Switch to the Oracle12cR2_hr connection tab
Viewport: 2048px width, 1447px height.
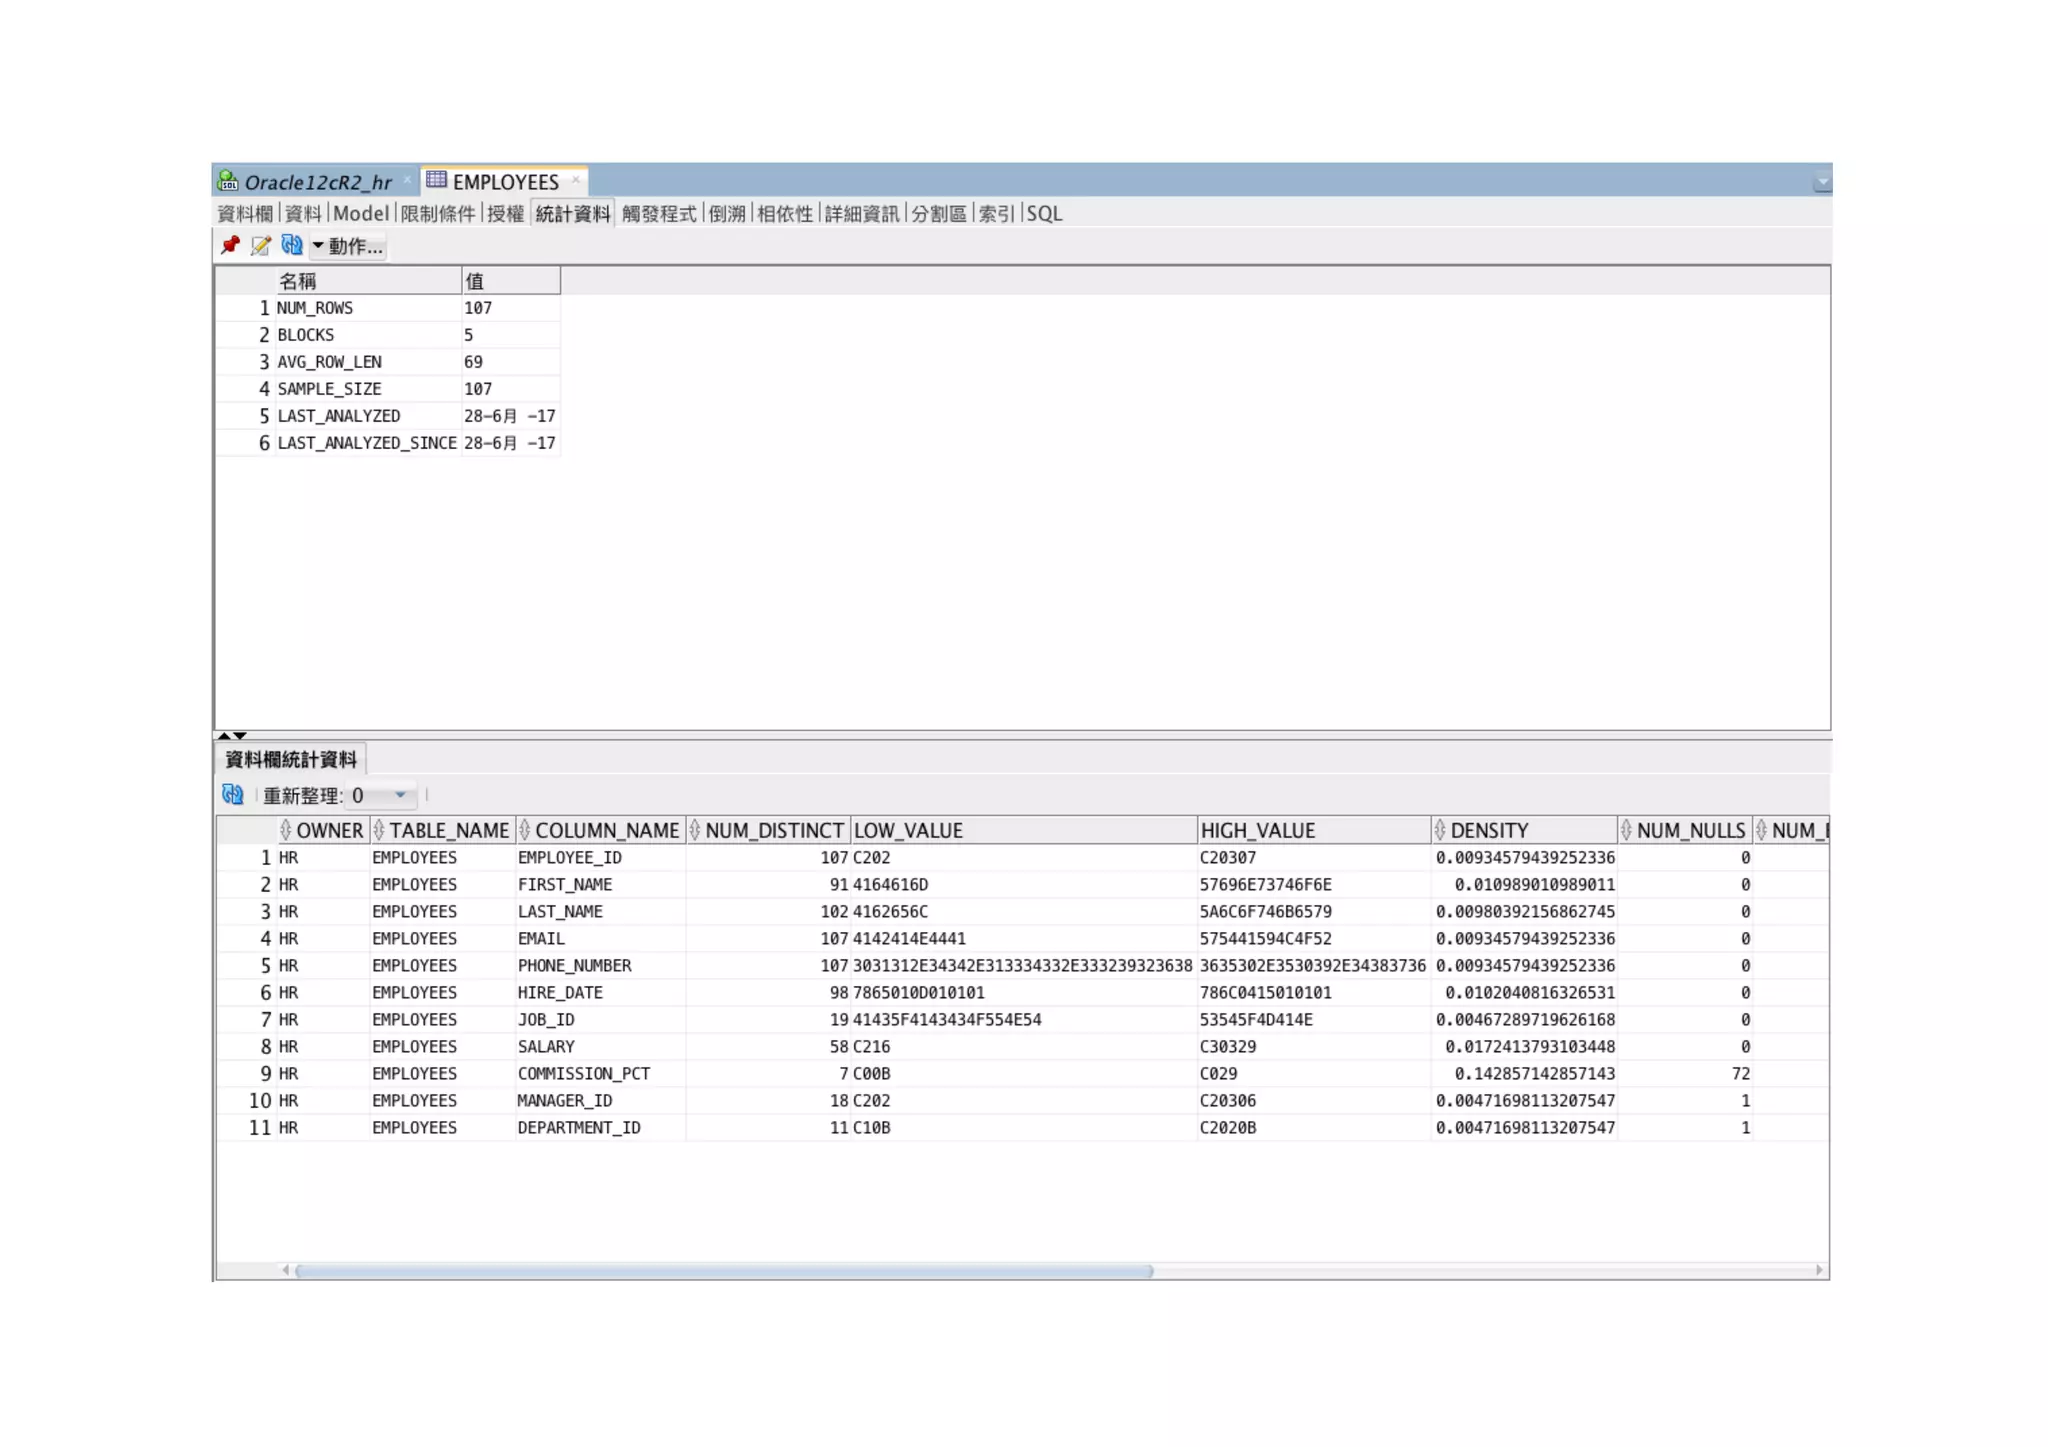(318, 182)
